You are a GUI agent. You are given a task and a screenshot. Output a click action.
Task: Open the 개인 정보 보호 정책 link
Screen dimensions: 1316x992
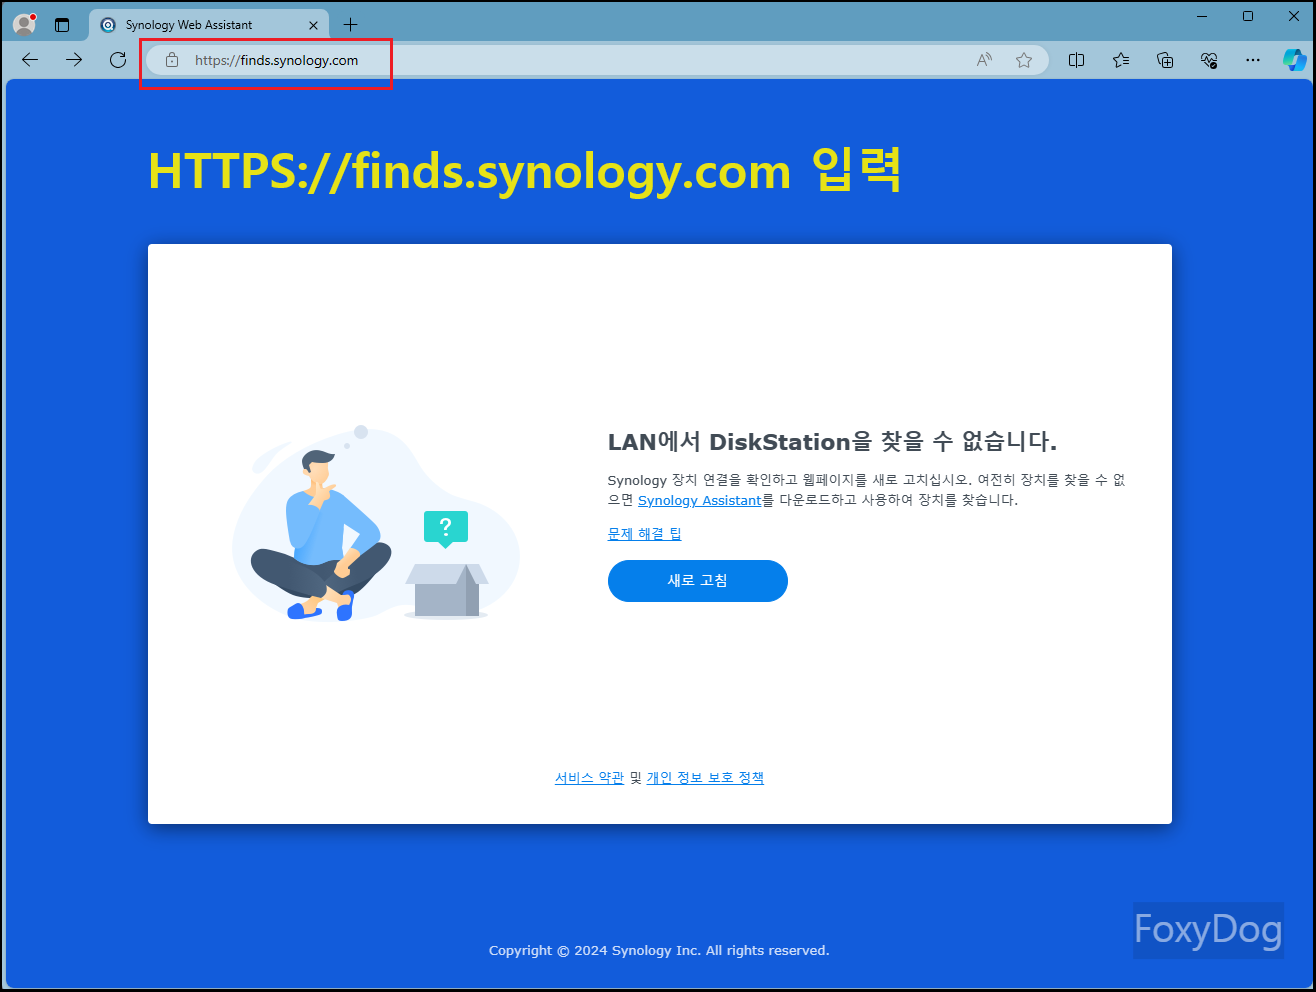click(705, 778)
